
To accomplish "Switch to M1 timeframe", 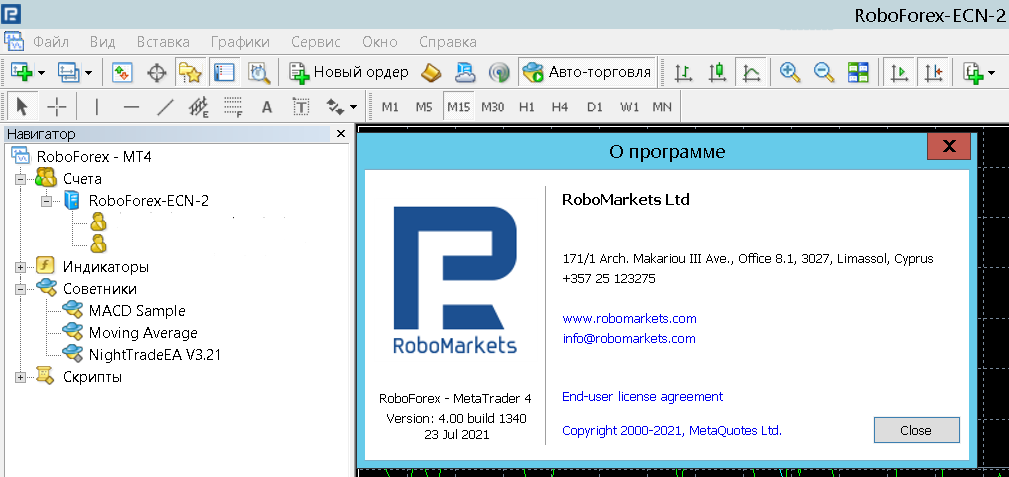I will pyautogui.click(x=390, y=107).
